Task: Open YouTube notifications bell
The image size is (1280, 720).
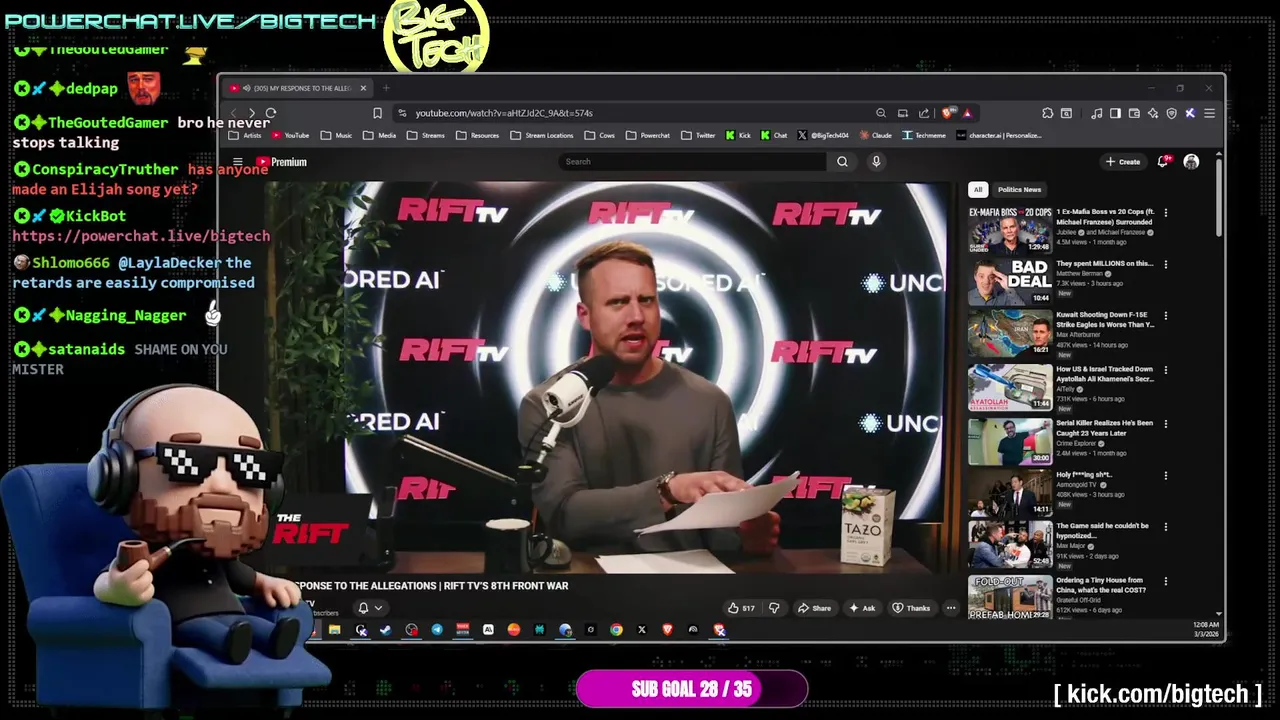Action: pos(1163,161)
